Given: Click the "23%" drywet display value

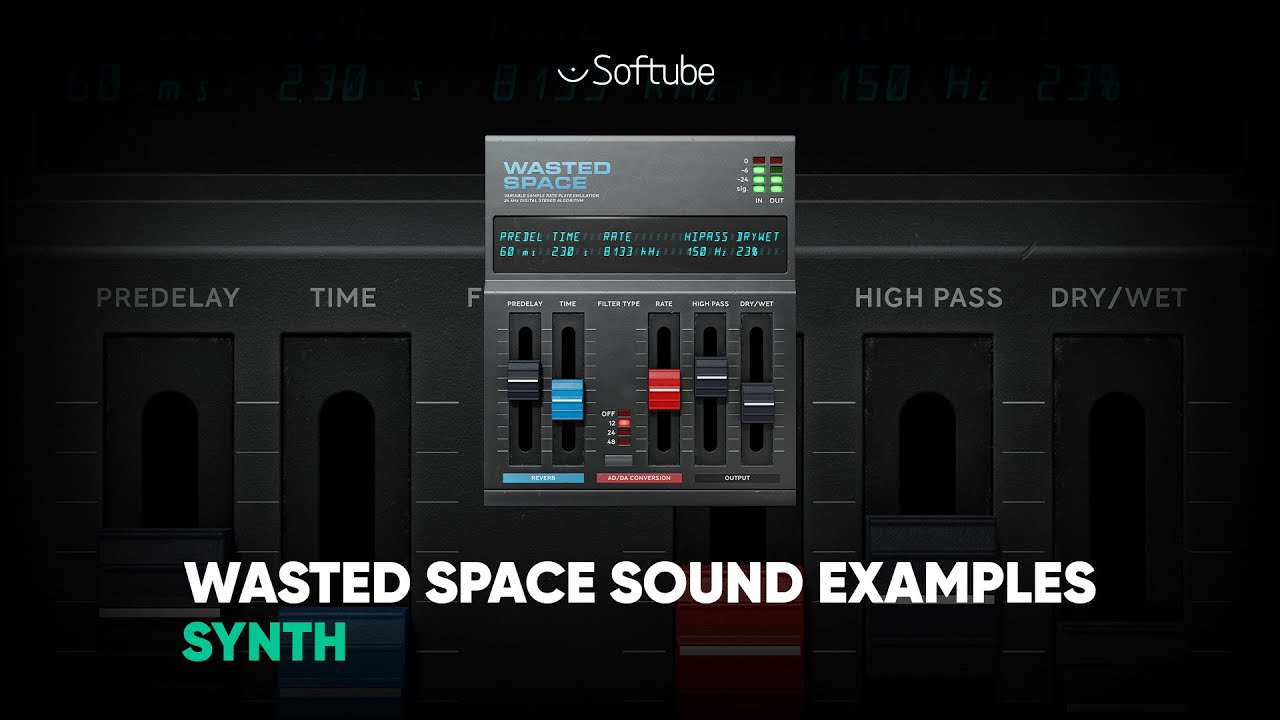Looking at the screenshot, I should (x=748, y=252).
